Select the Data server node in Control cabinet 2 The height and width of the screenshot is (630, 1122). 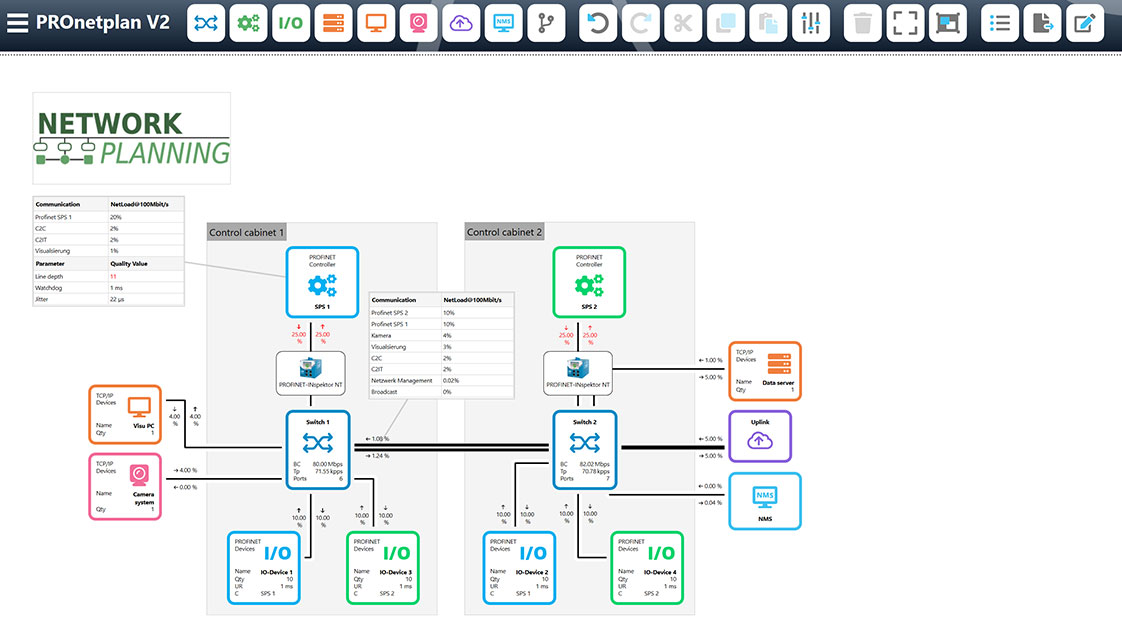click(x=765, y=370)
